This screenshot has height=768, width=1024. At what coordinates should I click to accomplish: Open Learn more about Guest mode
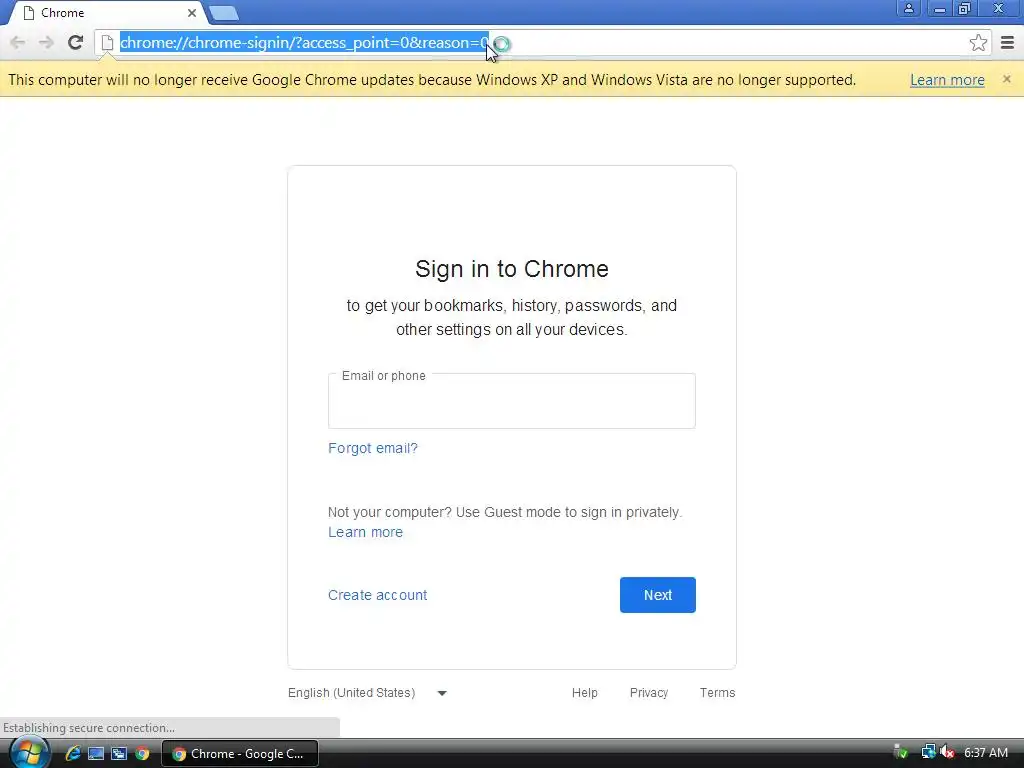(x=365, y=532)
